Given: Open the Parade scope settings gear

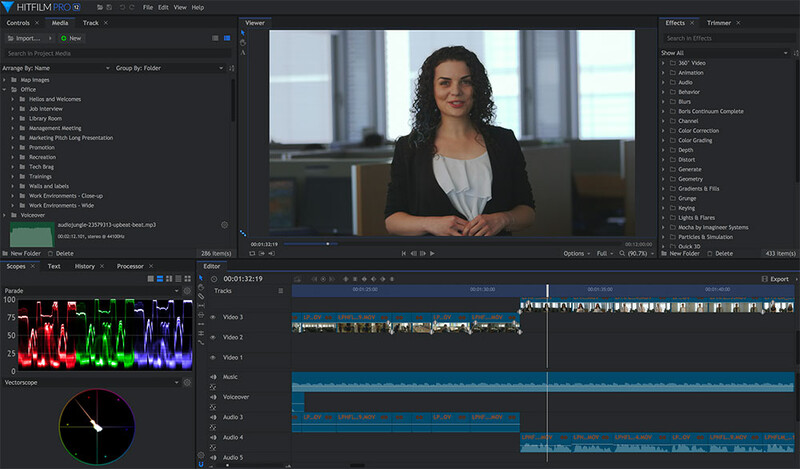Looking at the screenshot, I should point(187,291).
